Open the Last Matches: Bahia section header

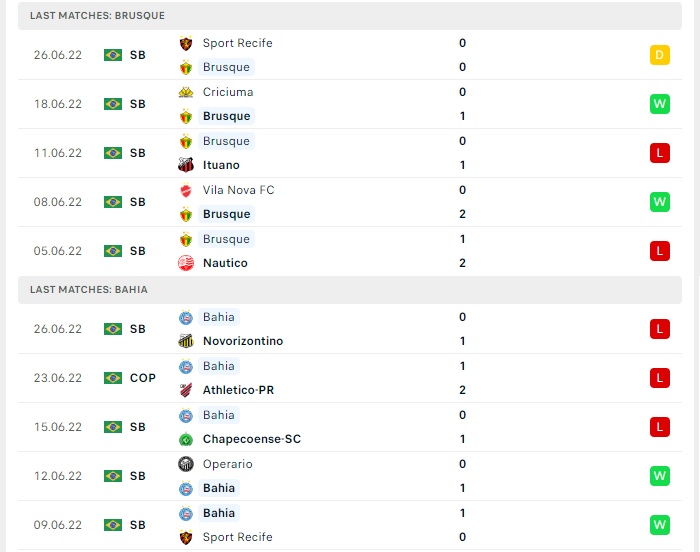pos(350,290)
